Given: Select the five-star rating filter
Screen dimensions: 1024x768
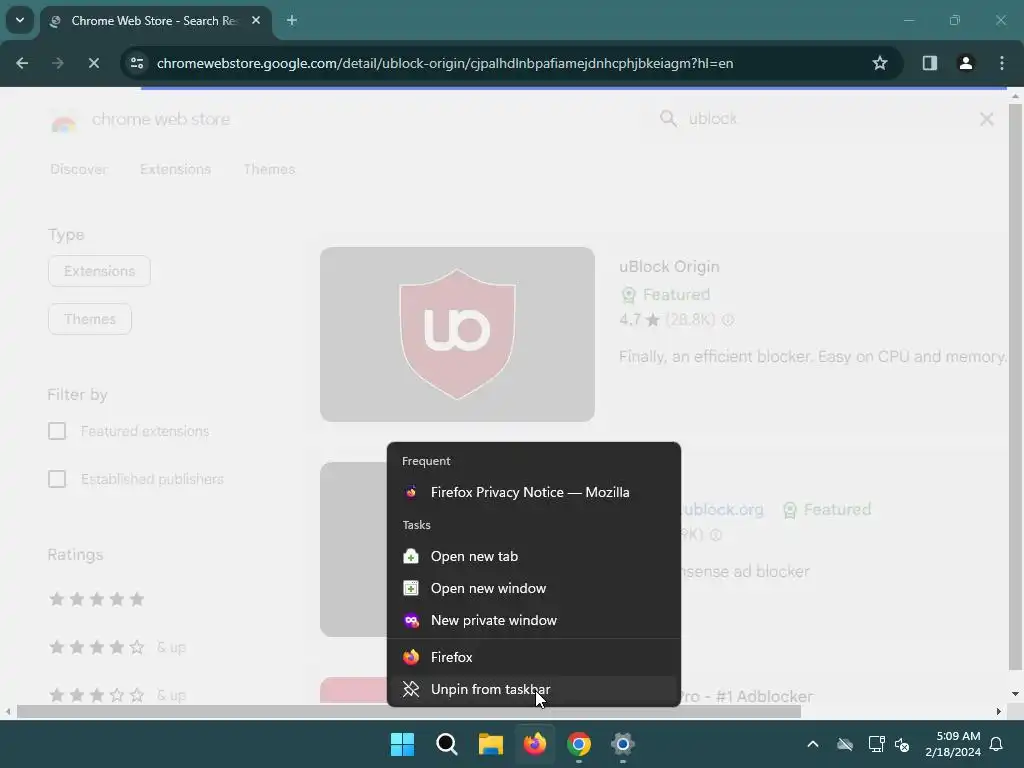Looking at the screenshot, I should coord(97,599).
